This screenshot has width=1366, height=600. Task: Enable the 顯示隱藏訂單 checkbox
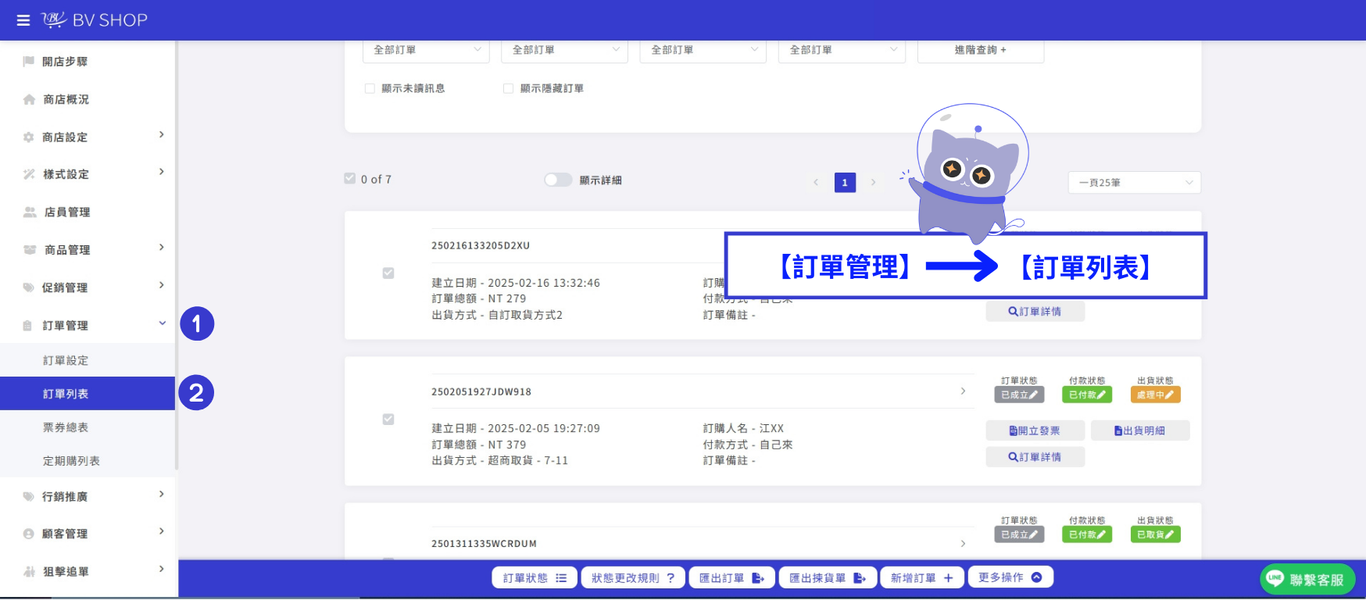pyautogui.click(x=509, y=89)
